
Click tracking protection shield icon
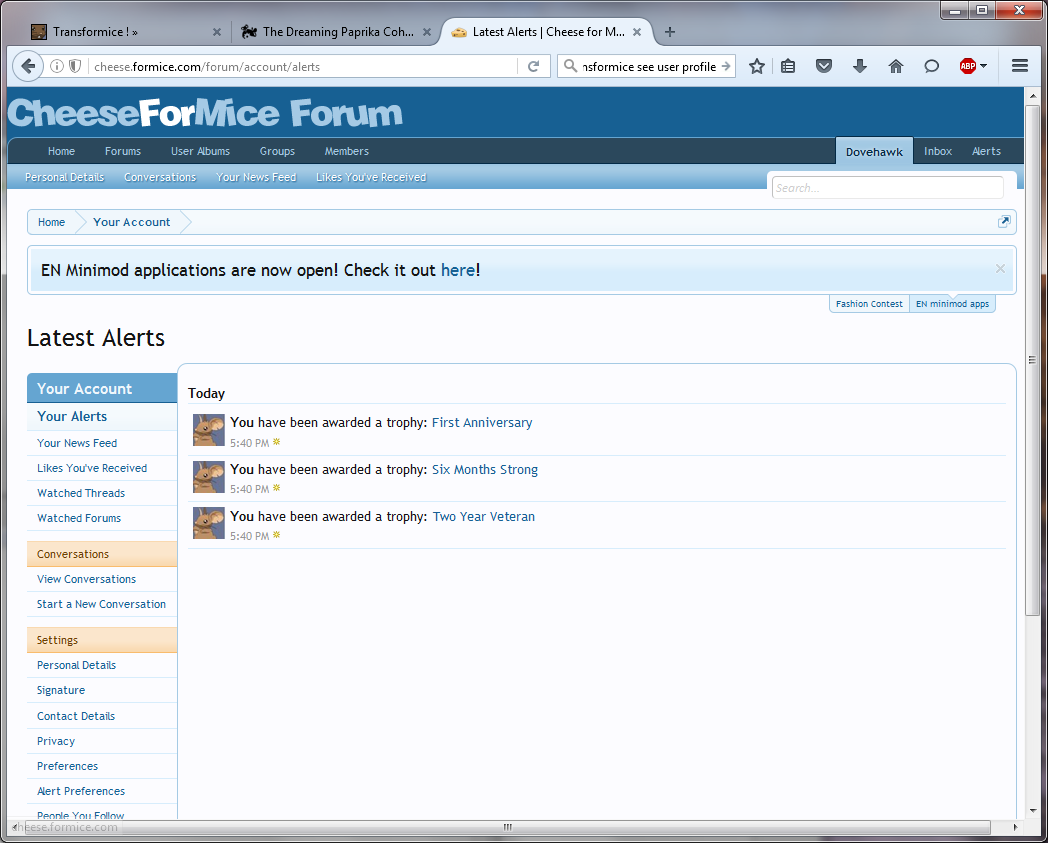76,66
